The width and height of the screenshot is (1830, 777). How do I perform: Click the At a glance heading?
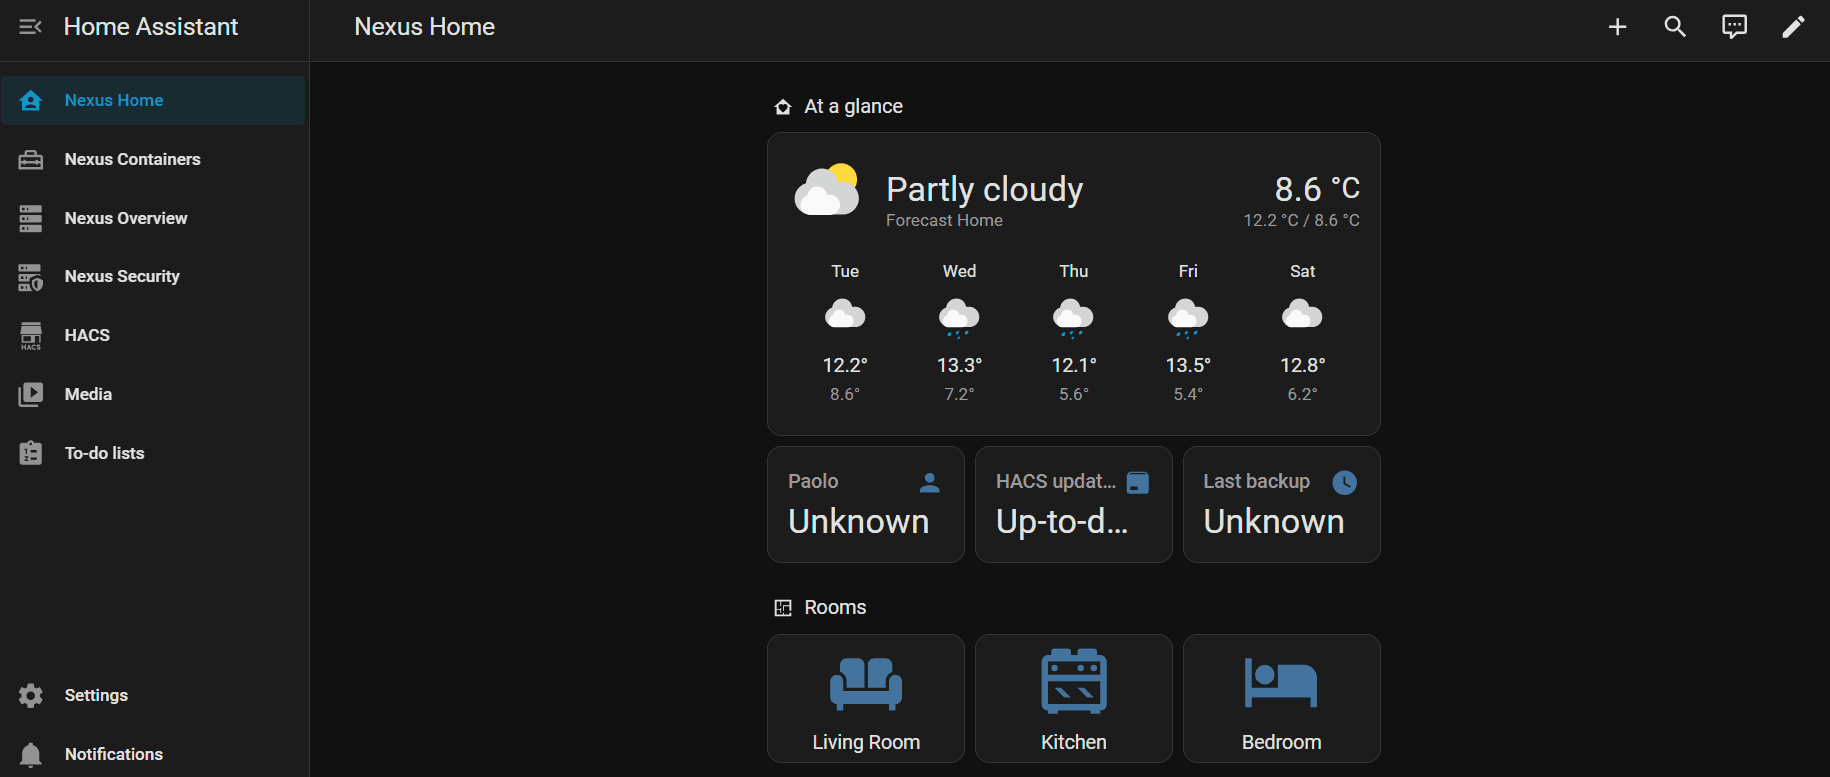[x=853, y=106]
